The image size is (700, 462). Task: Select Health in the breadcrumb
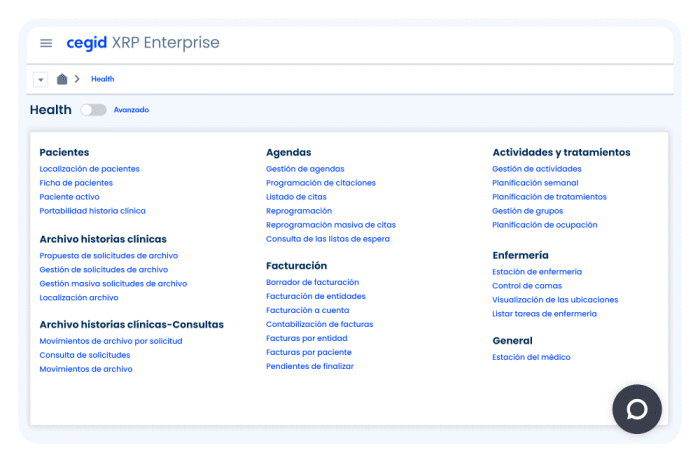tap(103, 79)
